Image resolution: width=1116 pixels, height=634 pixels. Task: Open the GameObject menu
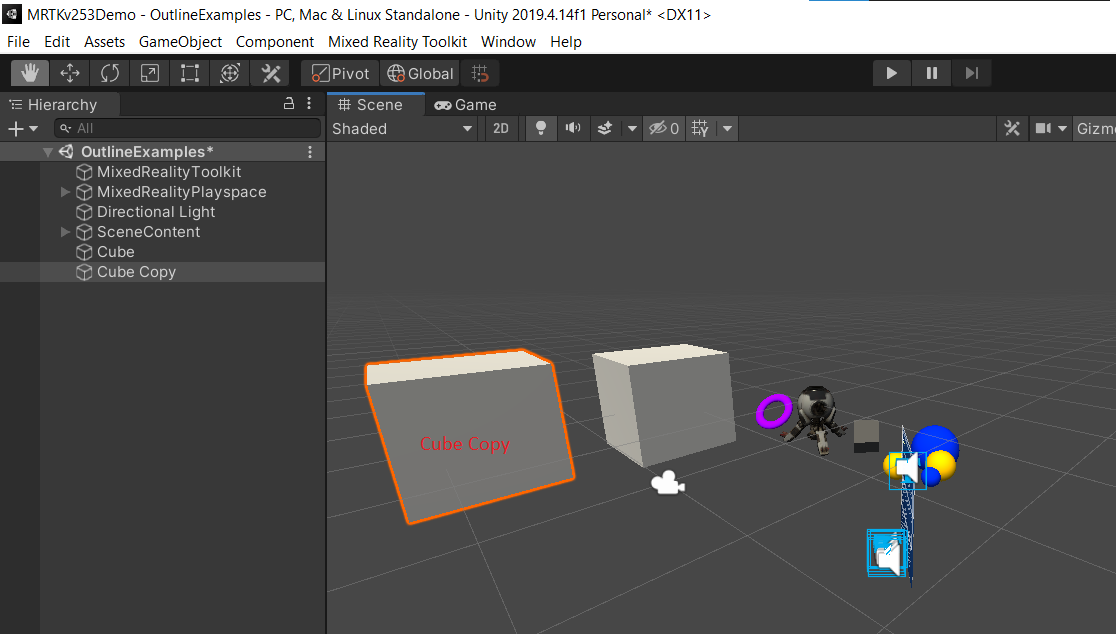point(180,41)
